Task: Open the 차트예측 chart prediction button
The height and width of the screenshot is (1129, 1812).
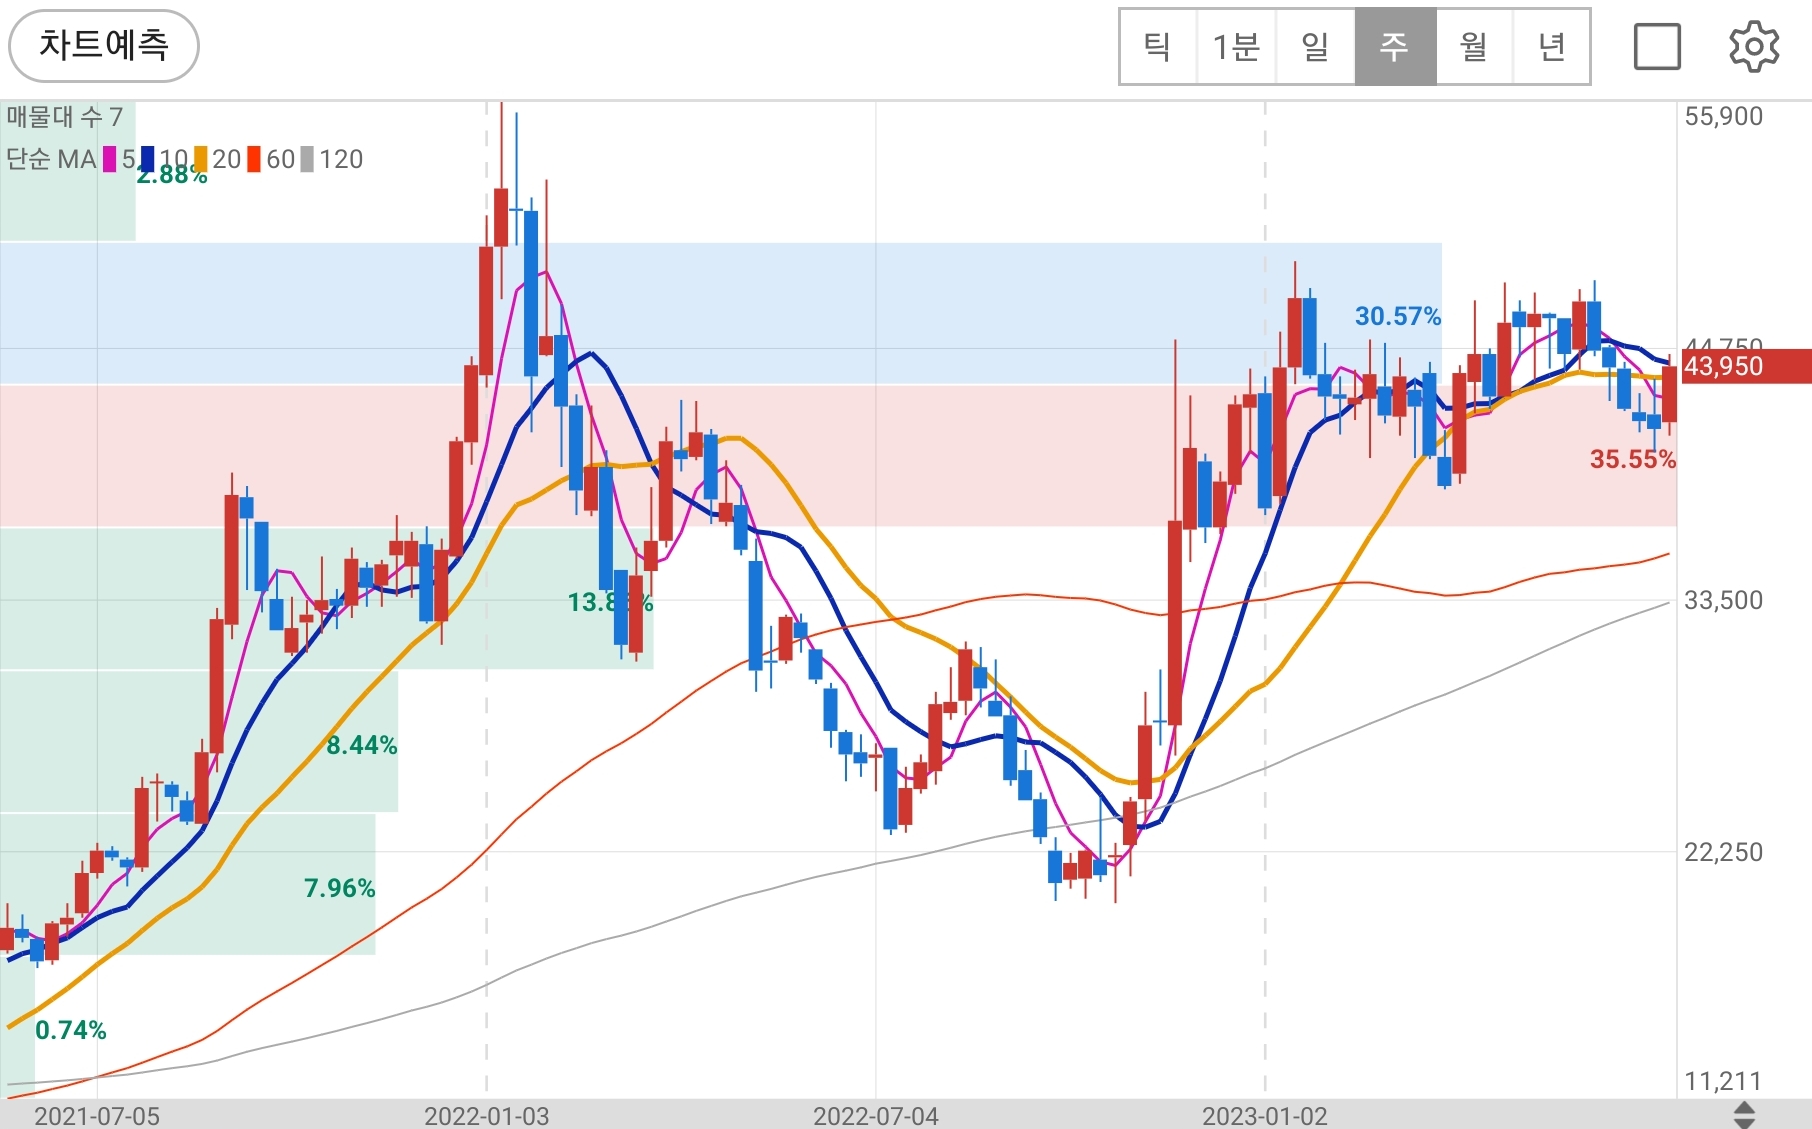Action: click(104, 46)
